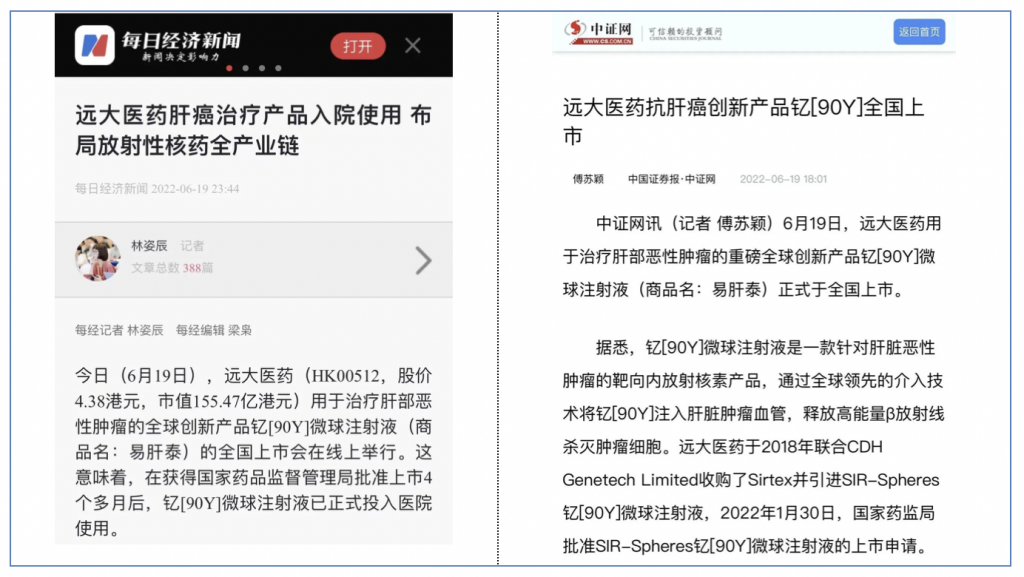Screen dimensions: 1024x577
Task: Click the timestamp 2022-06-19 23:44
Action: coord(195,189)
